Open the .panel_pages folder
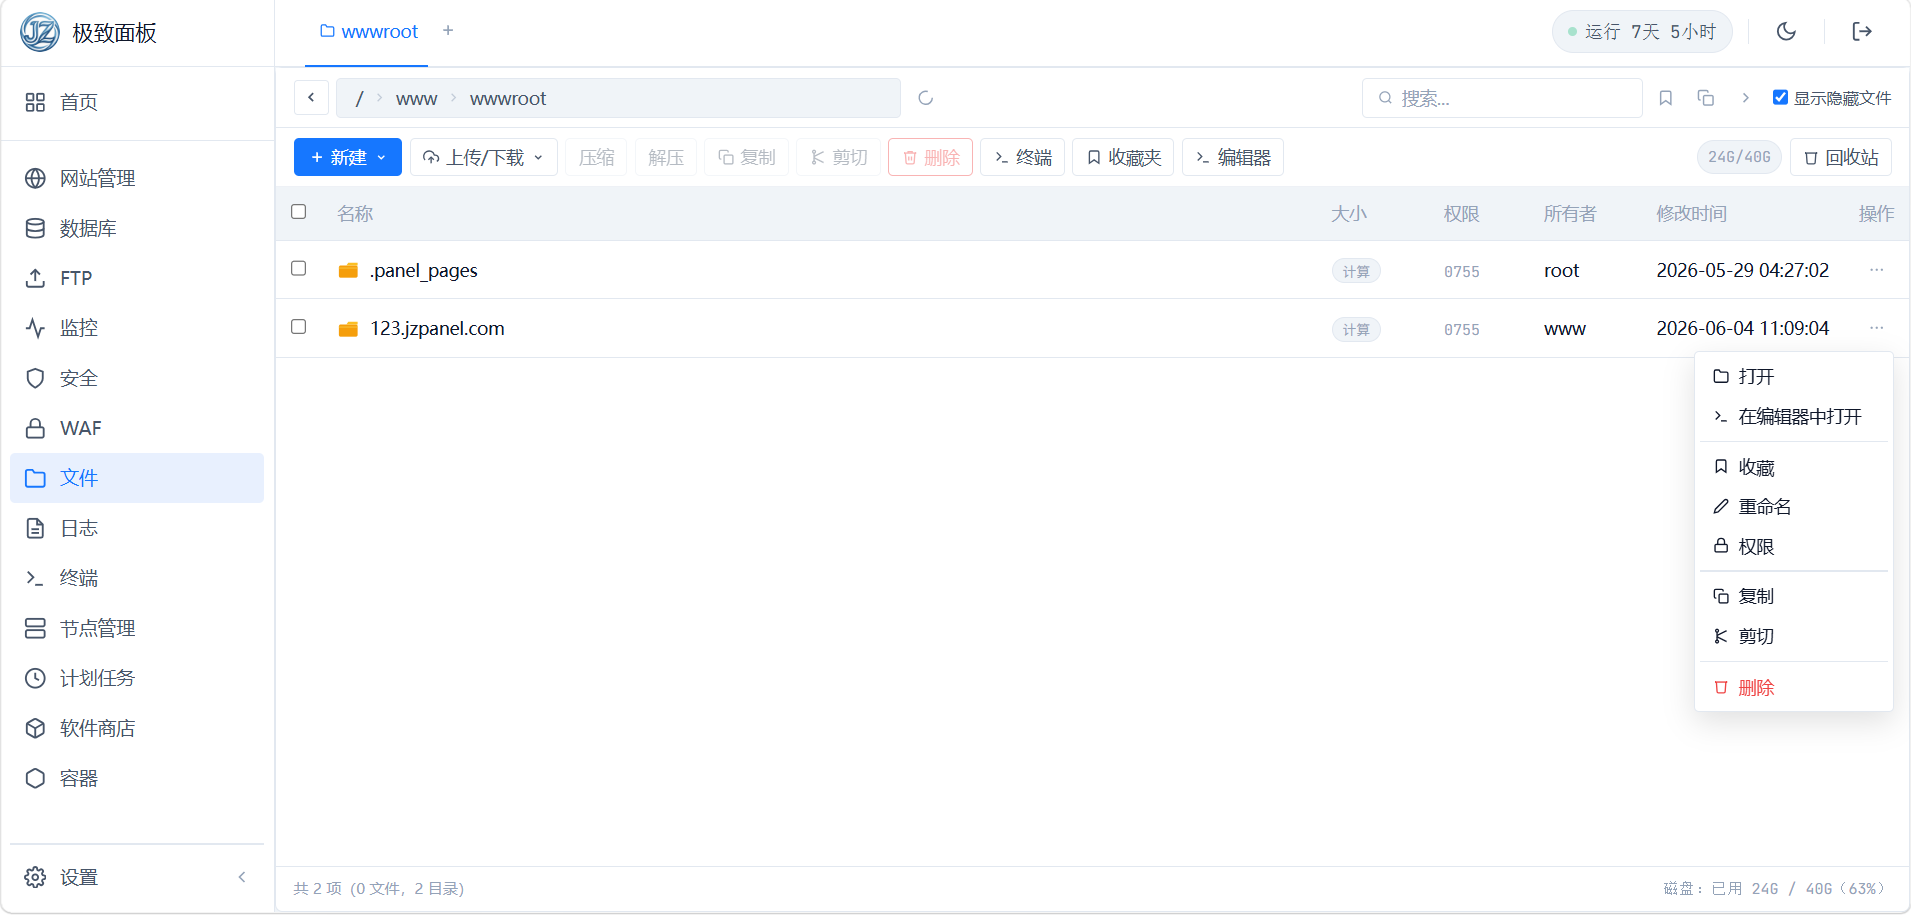 pos(424,270)
